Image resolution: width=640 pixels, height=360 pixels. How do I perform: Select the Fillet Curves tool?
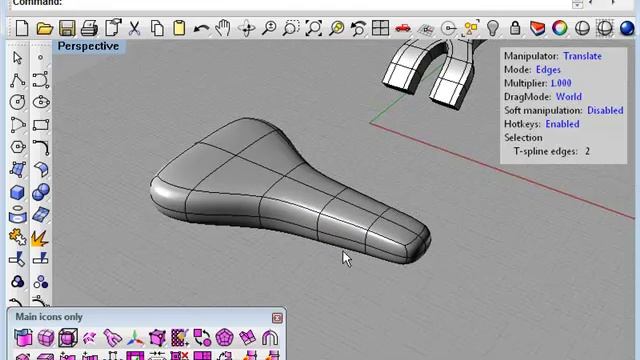tap(41, 147)
